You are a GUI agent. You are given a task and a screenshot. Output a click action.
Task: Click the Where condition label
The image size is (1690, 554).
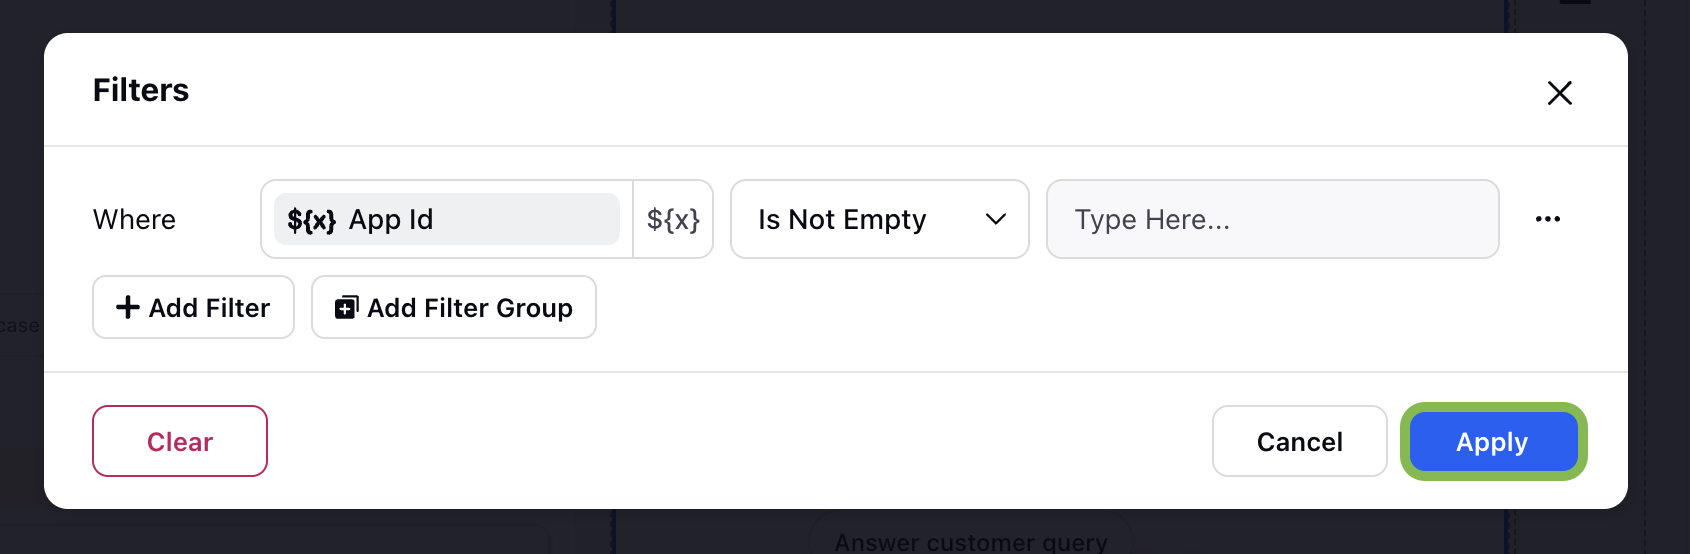(x=134, y=219)
